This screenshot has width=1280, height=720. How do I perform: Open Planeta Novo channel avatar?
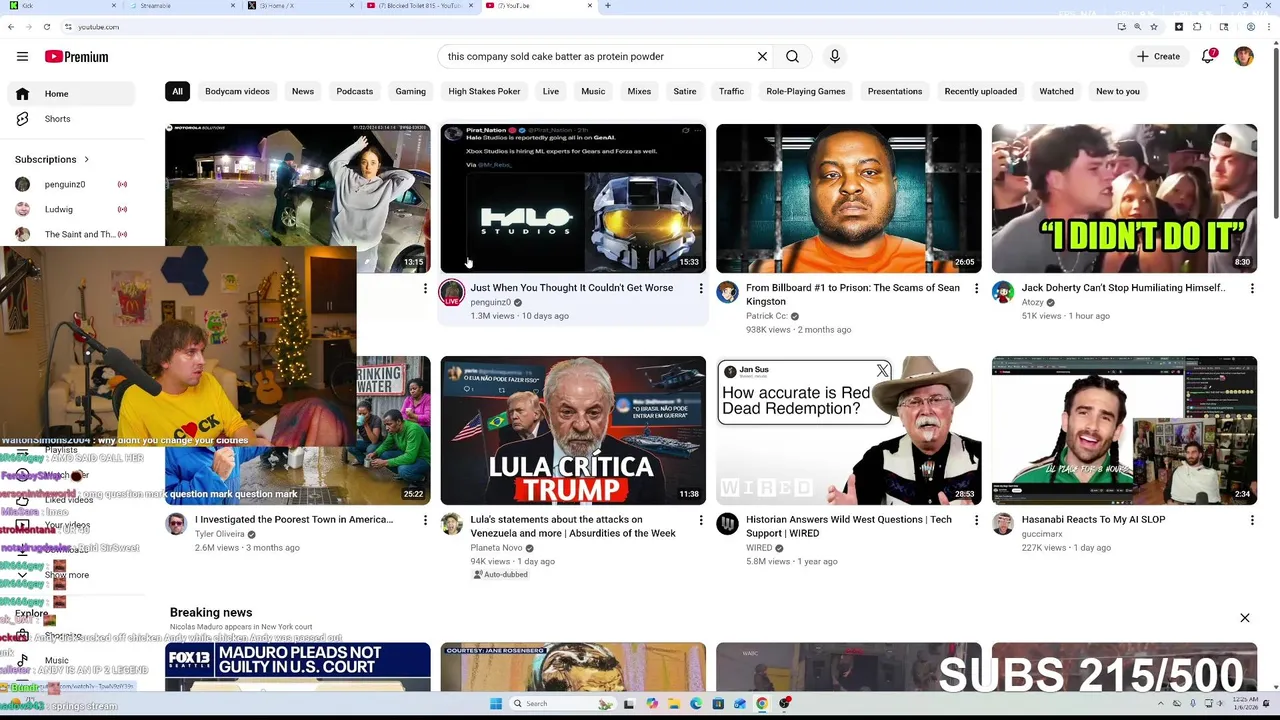click(x=452, y=524)
